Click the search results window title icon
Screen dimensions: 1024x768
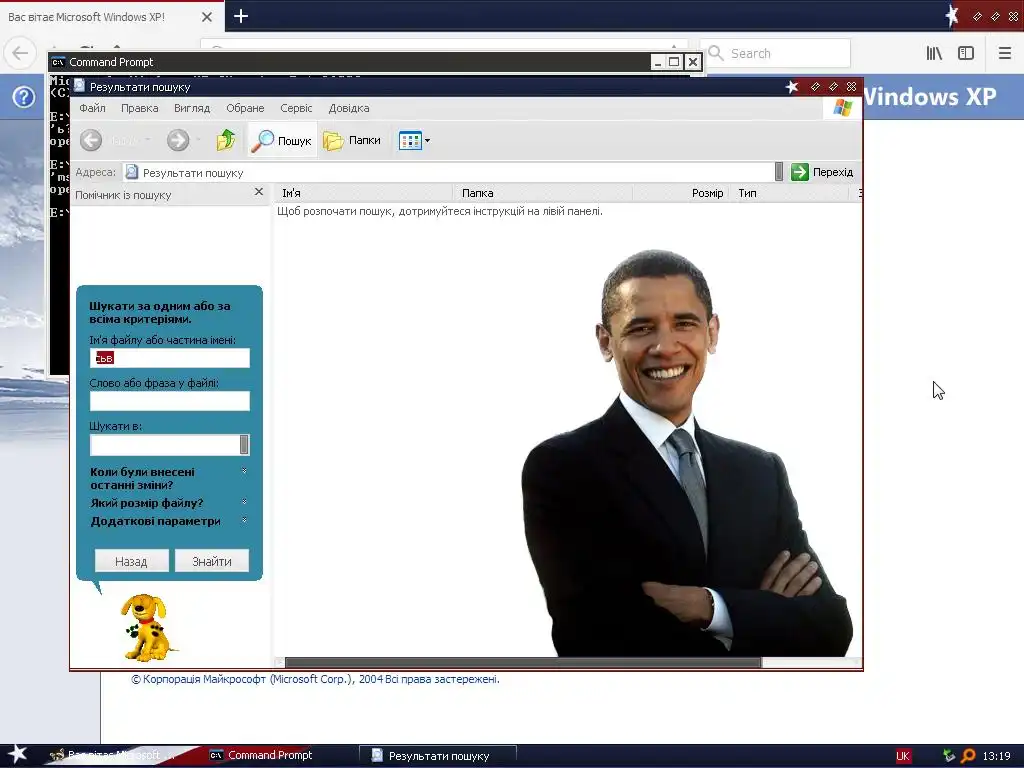[80, 86]
